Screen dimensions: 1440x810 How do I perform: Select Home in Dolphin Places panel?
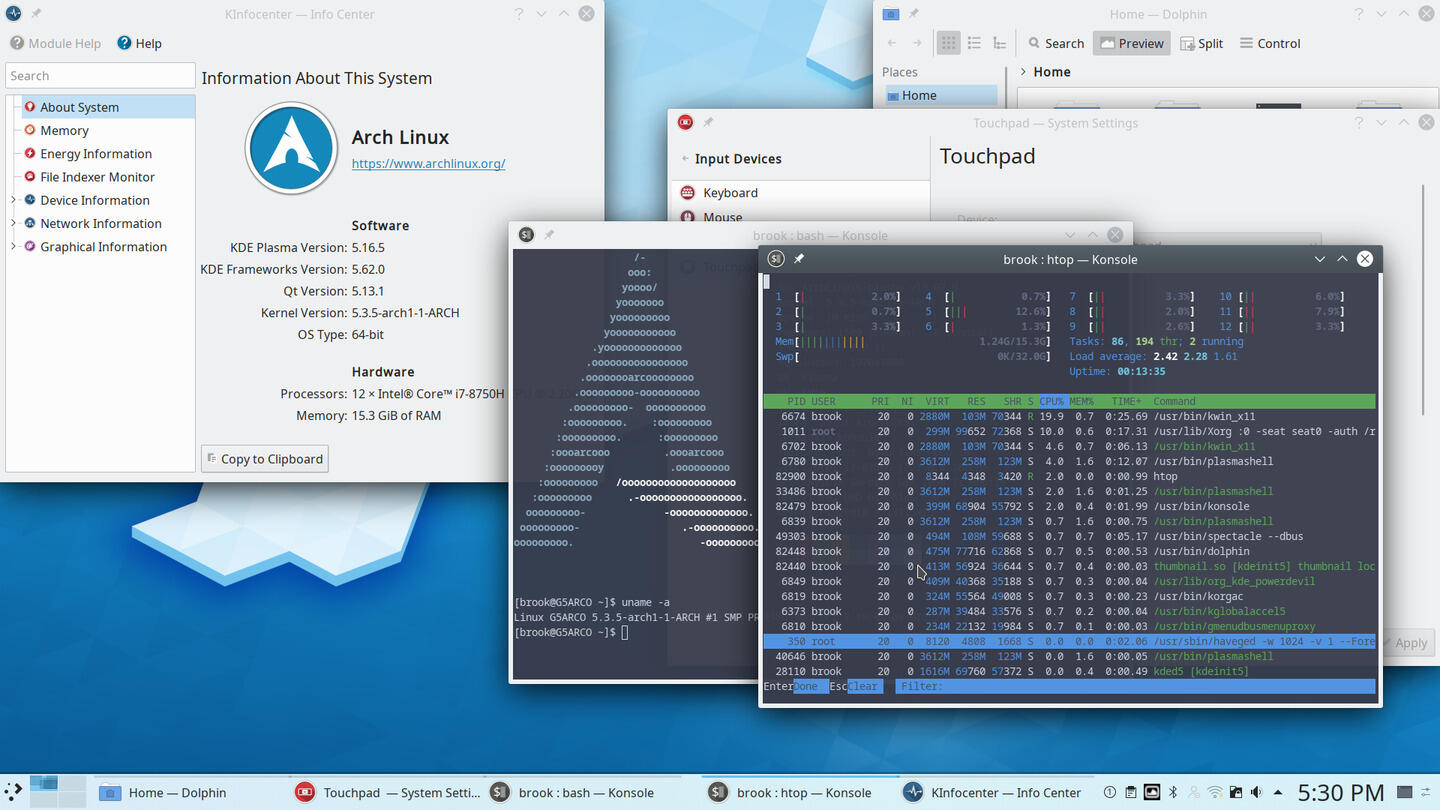(x=940, y=95)
